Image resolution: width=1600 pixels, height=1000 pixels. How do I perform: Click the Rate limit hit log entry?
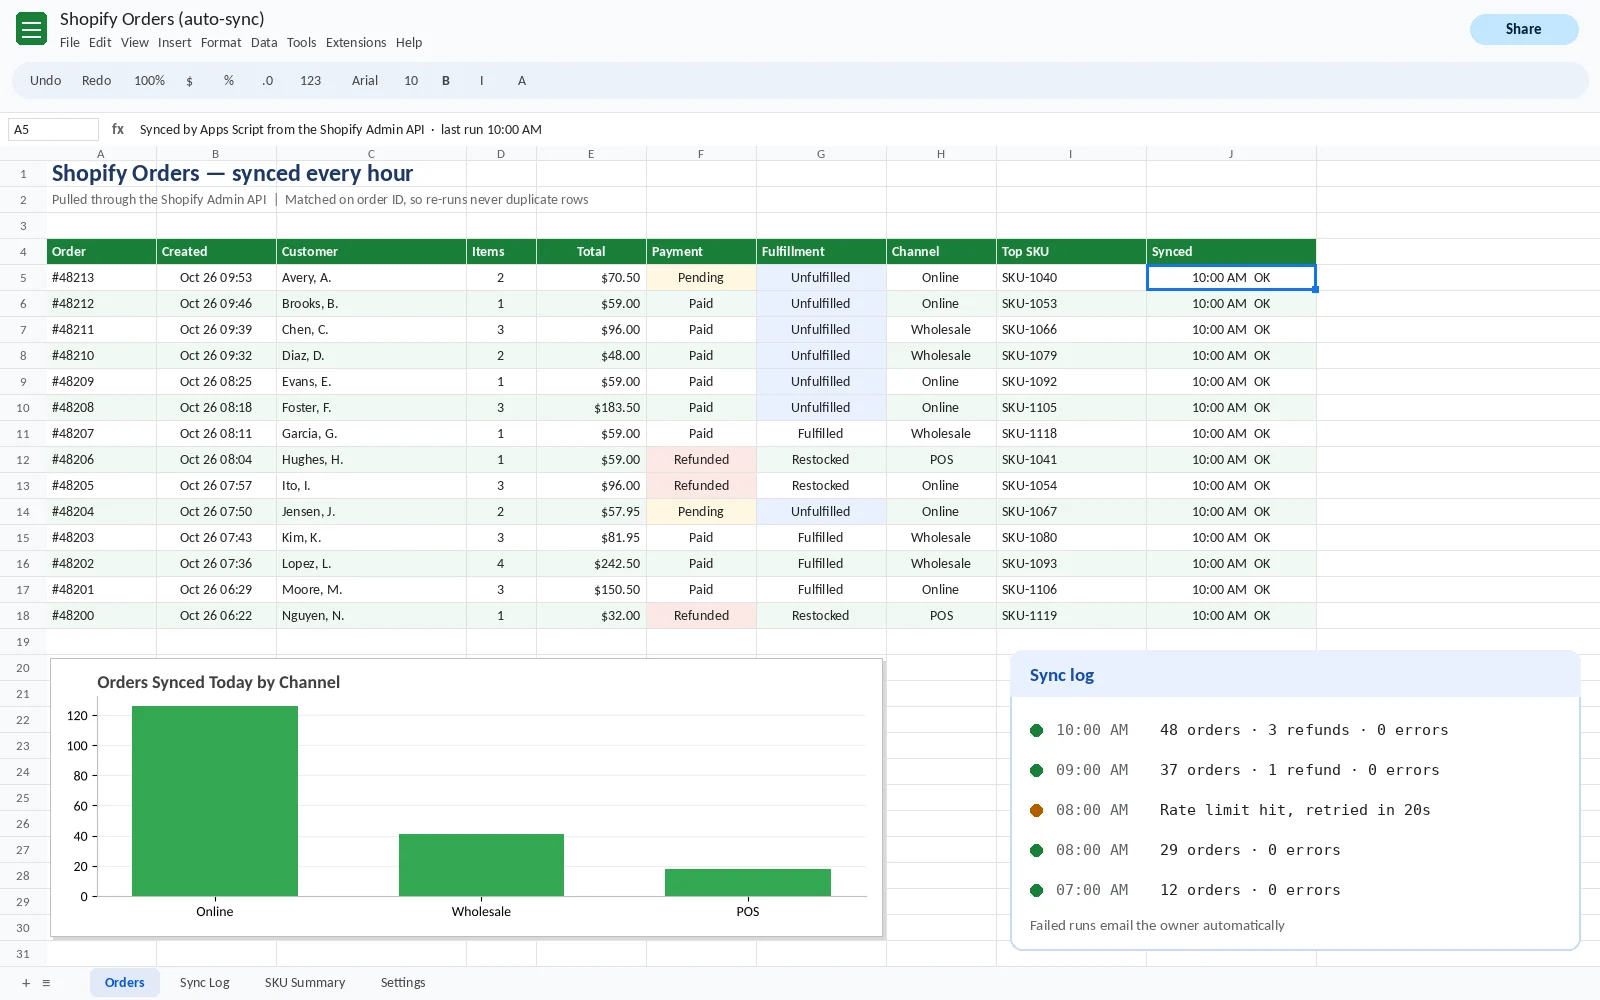coord(1230,810)
